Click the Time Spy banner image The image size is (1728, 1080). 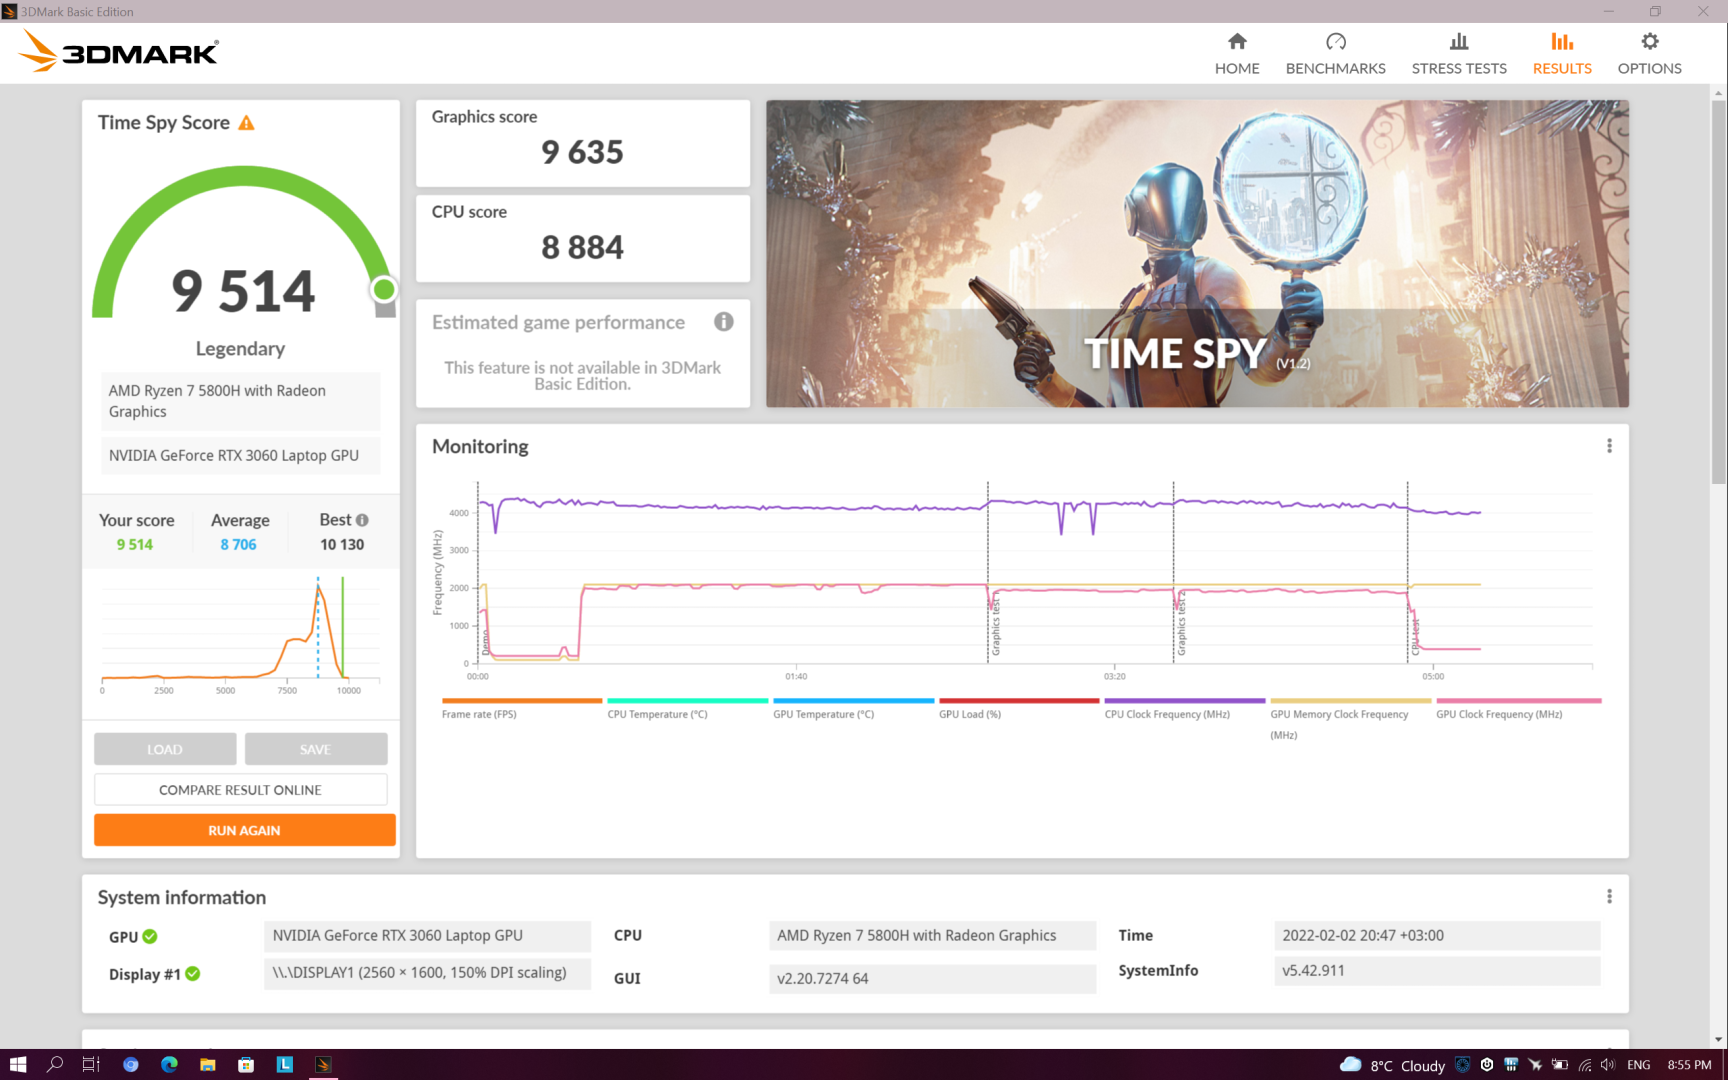pos(1197,253)
